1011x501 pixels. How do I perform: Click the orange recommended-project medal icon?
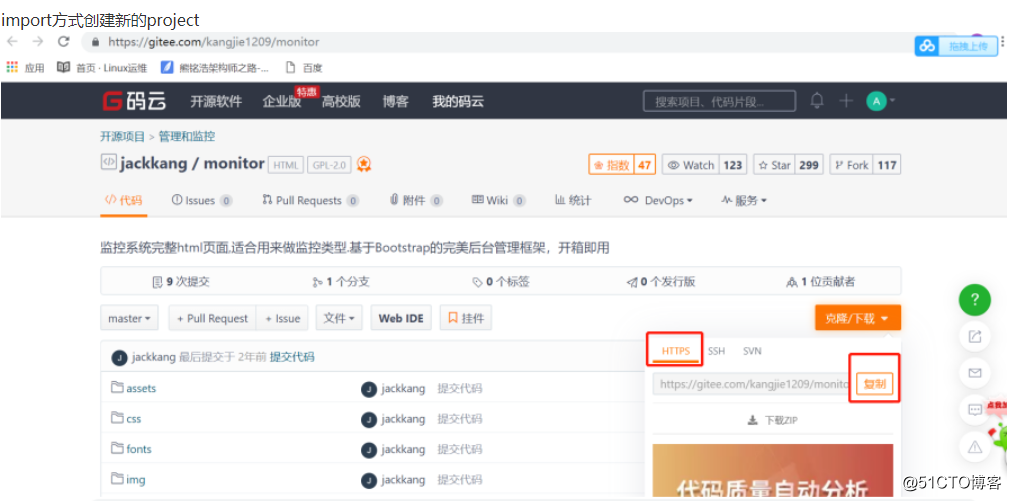[x=364, y=164]
